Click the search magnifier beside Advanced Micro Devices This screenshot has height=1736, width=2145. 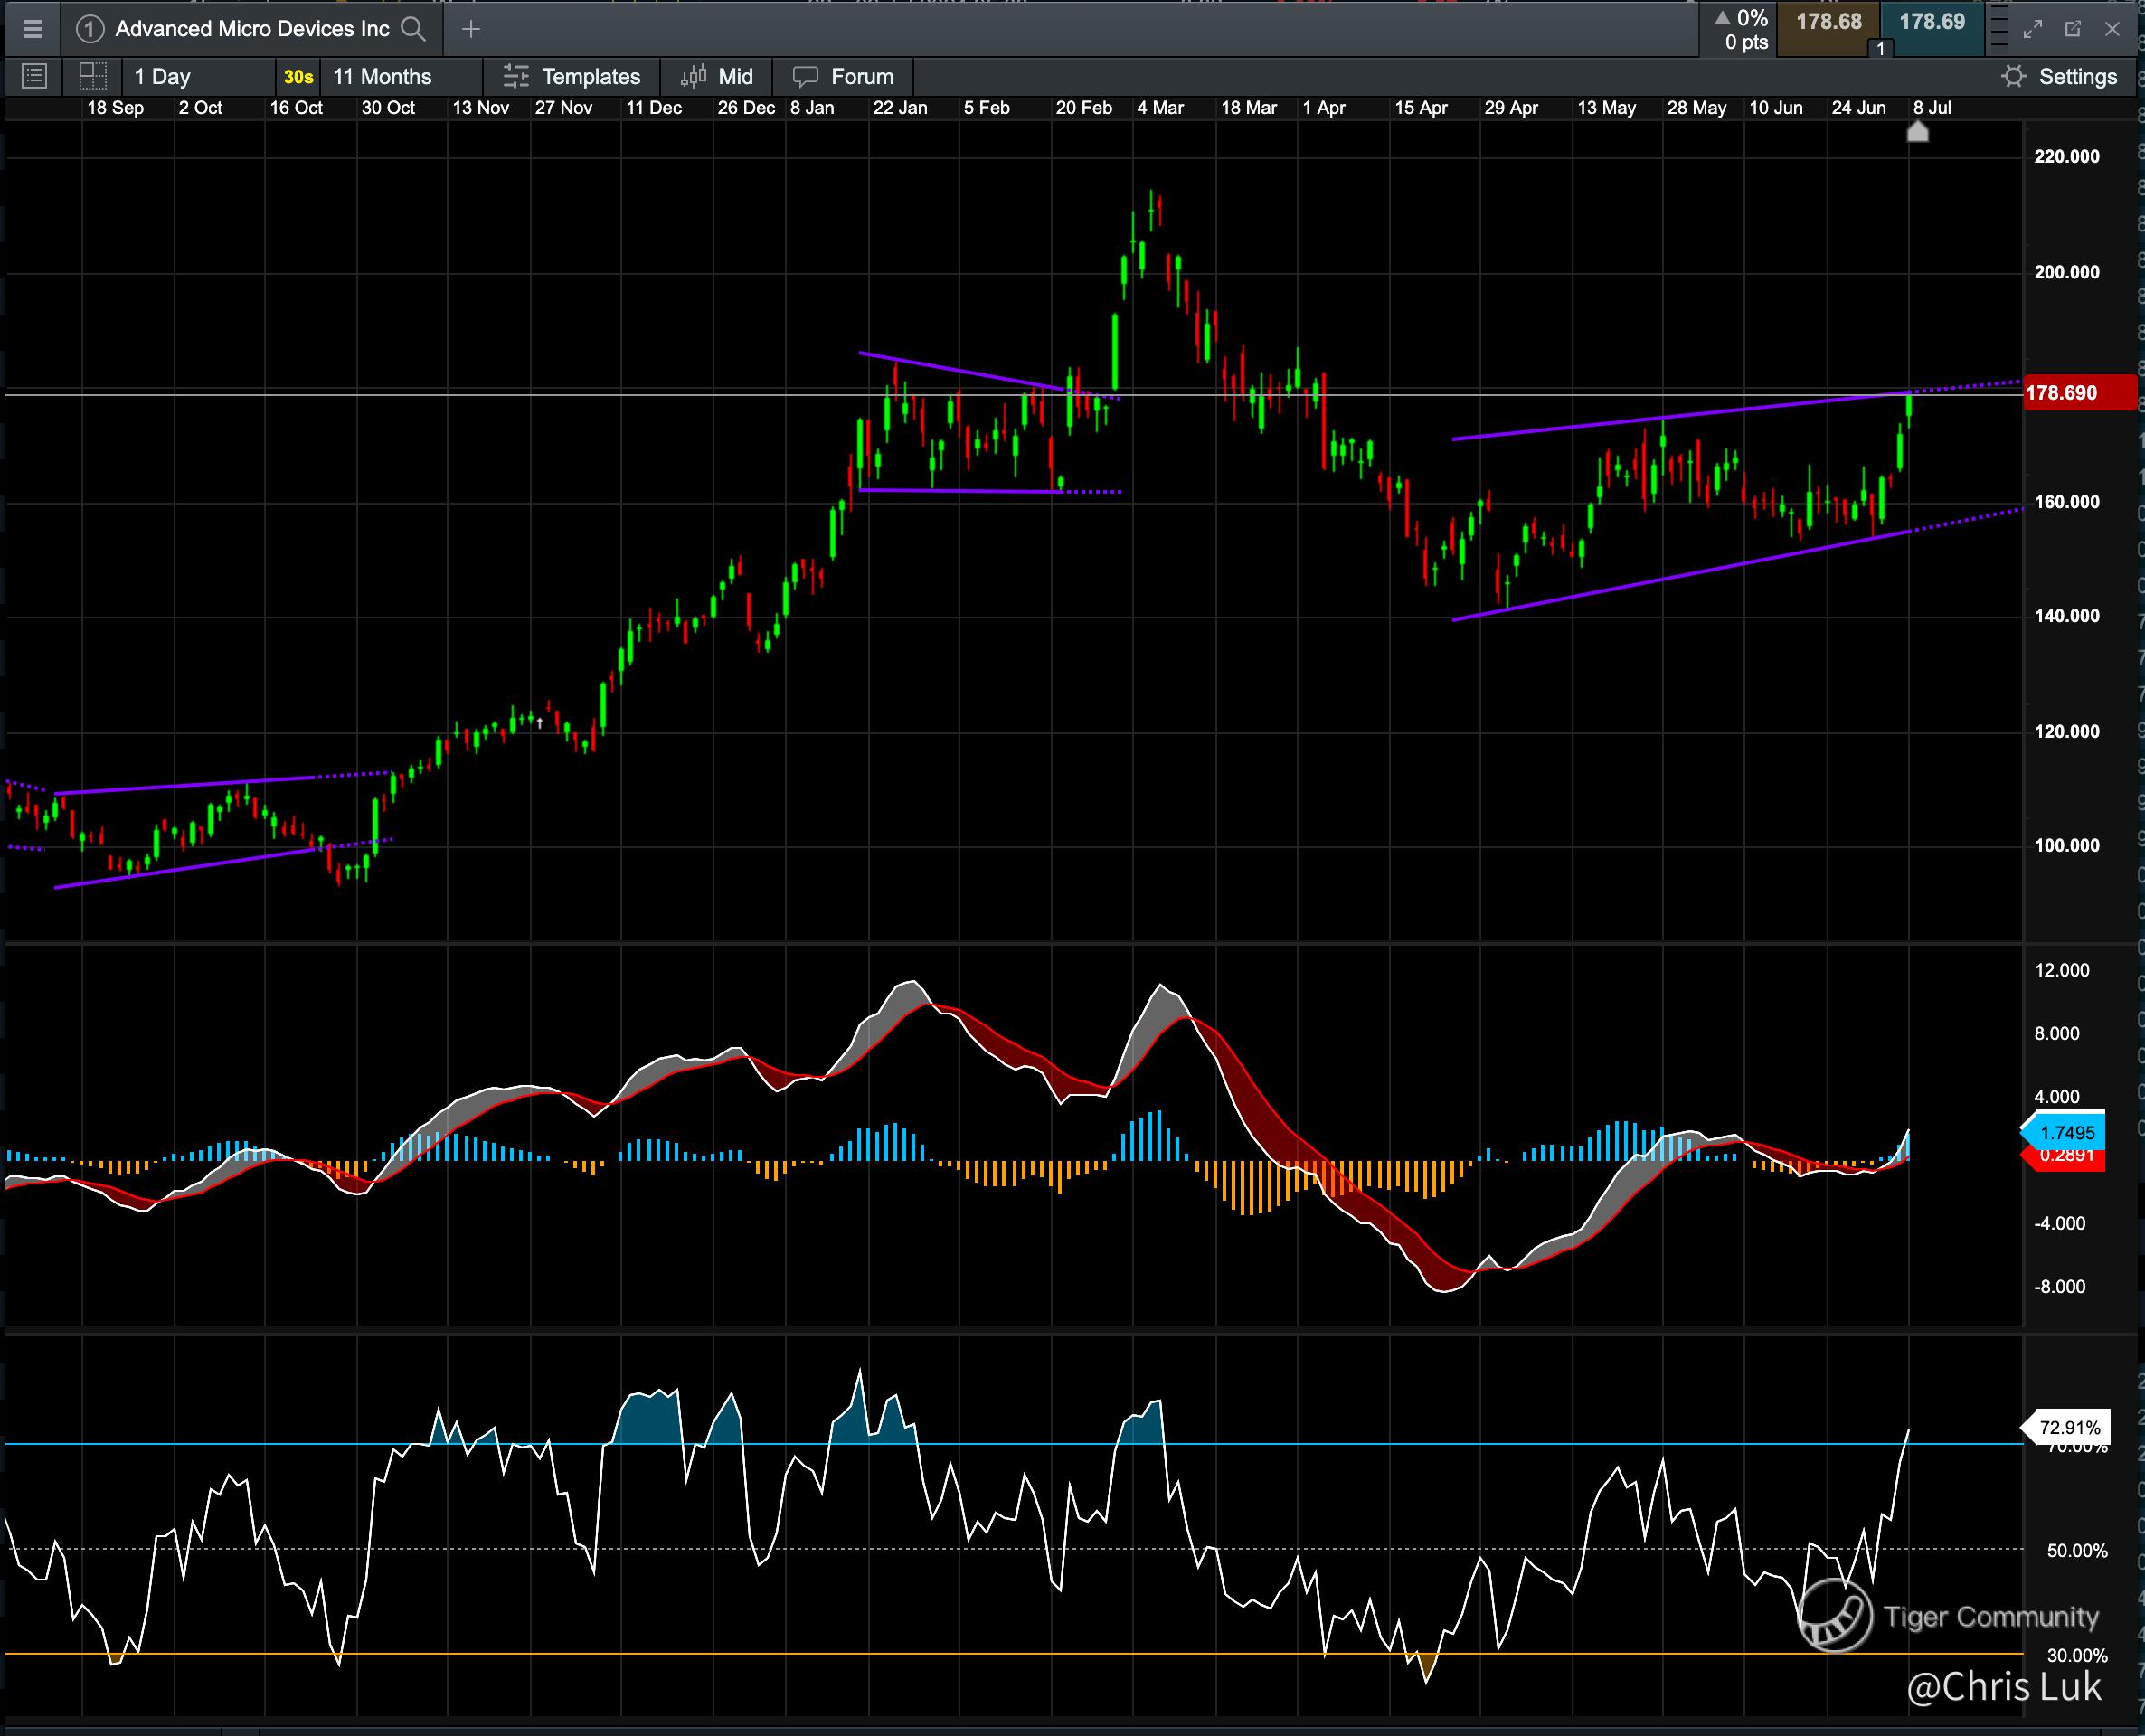click(x=413, y=29)
